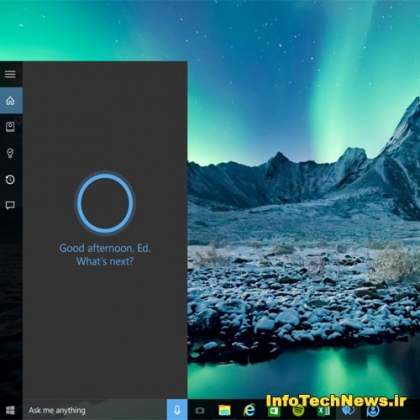This screenshot has height=420, width=420.
Task: Expand the Cortana hamburger menu
Action: click(10, 74)
